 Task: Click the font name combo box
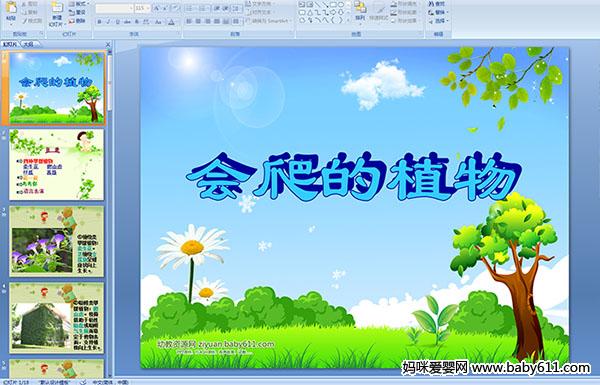[x=114, y=8]
